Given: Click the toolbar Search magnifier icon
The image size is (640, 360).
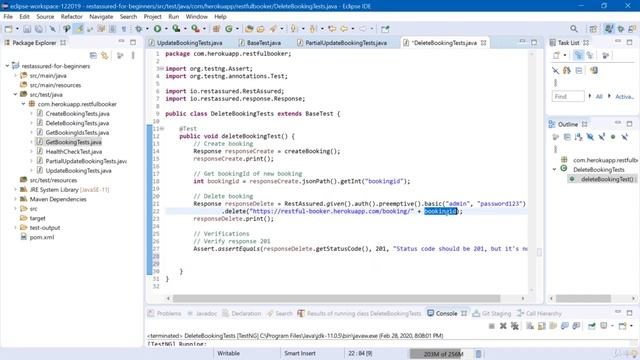Looking at the screenshot, I should pyautogui.click(x=574, y=29).
